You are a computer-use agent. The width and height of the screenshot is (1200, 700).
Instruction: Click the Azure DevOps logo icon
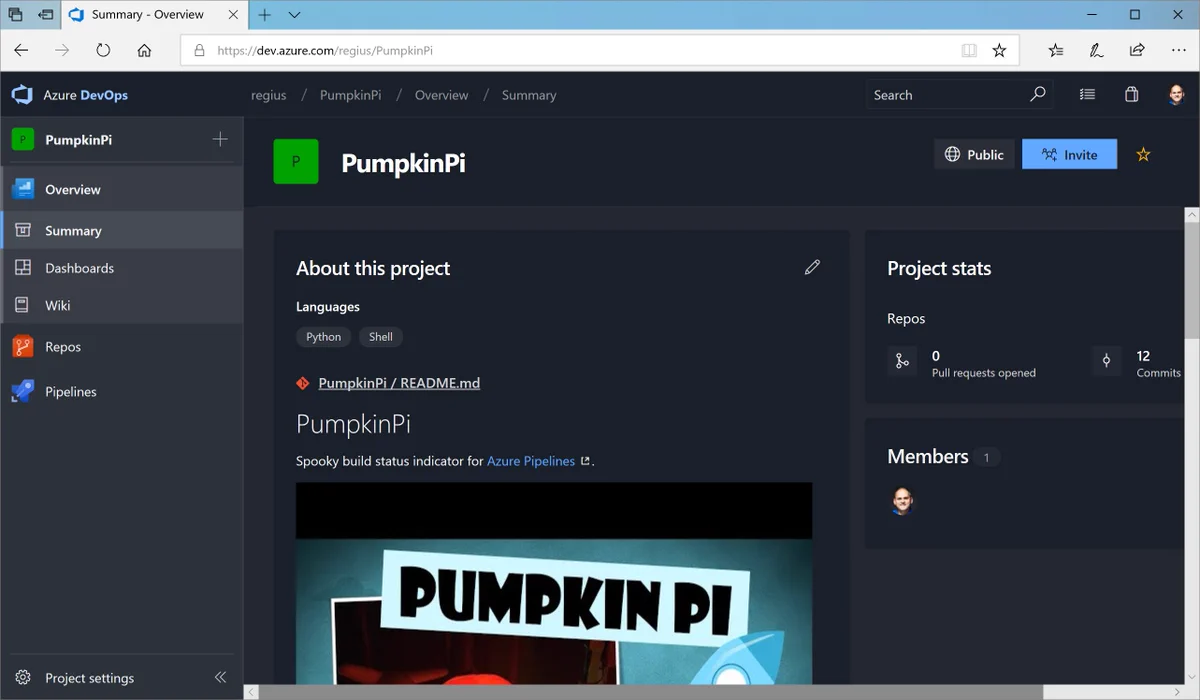tap(23, 95)
